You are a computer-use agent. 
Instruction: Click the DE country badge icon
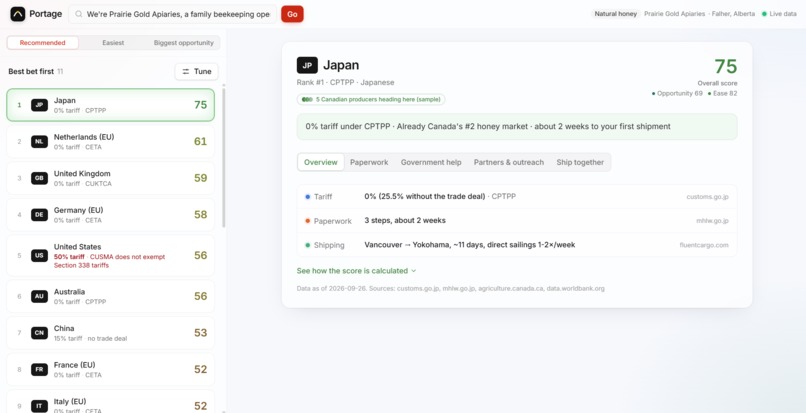40,214
